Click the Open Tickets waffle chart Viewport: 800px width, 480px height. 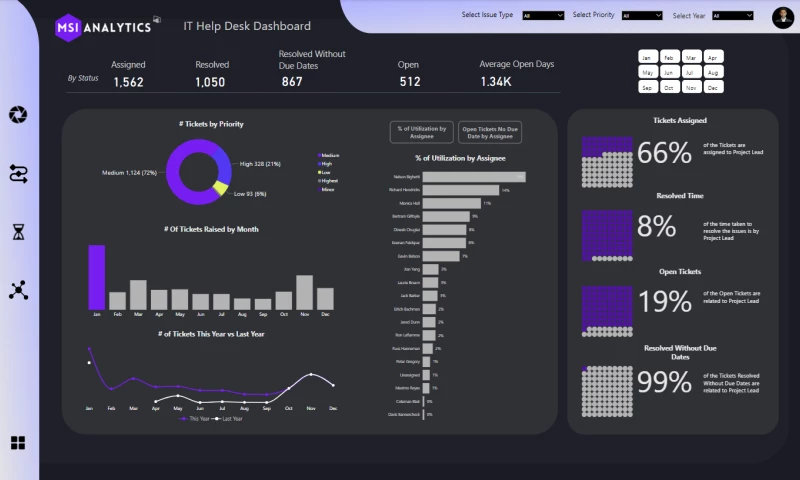(x=607, y=312)
